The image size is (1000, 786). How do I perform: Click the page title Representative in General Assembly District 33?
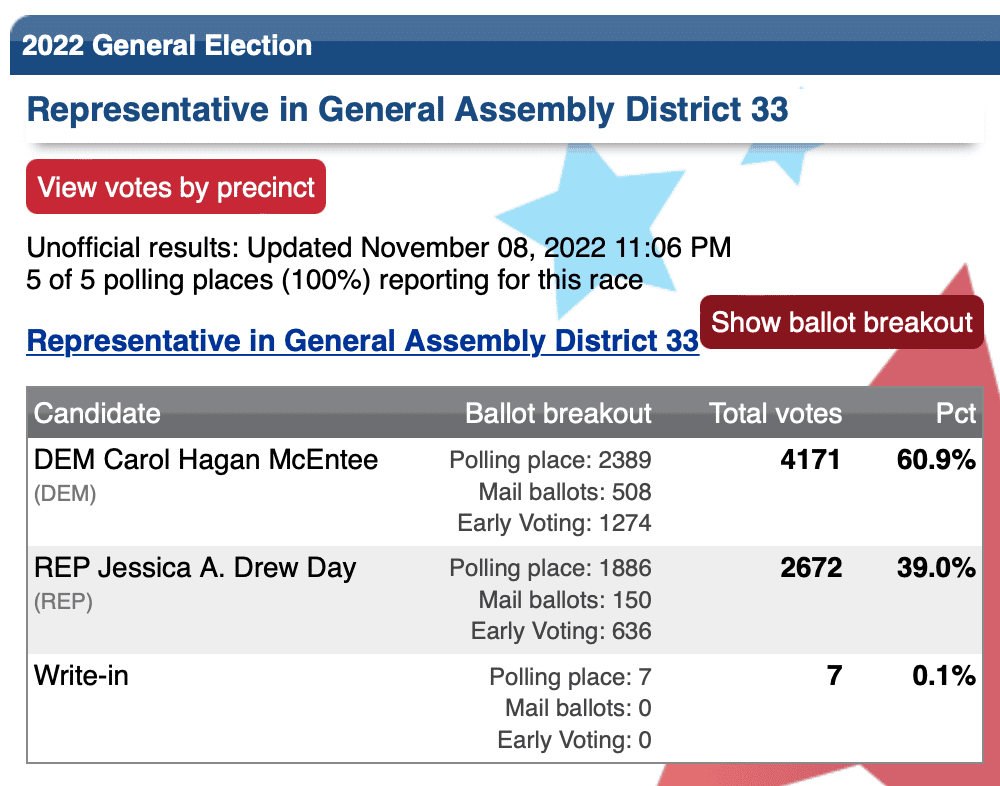pyautogui.click(x=408, y=109)
